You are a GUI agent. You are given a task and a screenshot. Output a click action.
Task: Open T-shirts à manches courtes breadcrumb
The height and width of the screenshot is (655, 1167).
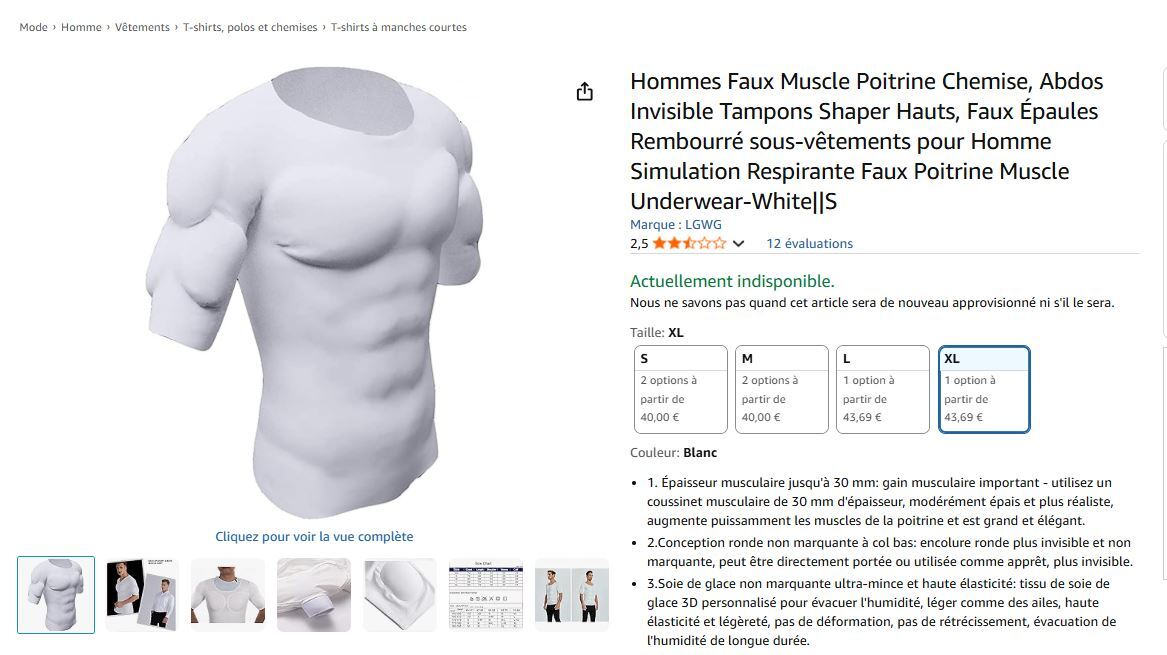pos(399,27)
